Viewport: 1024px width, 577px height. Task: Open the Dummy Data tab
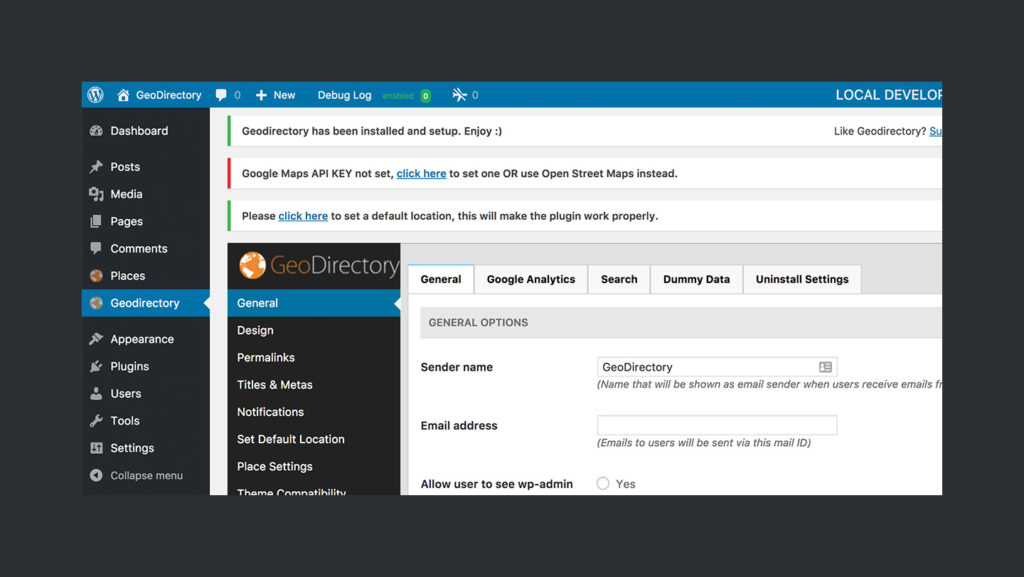pos(696,279)
